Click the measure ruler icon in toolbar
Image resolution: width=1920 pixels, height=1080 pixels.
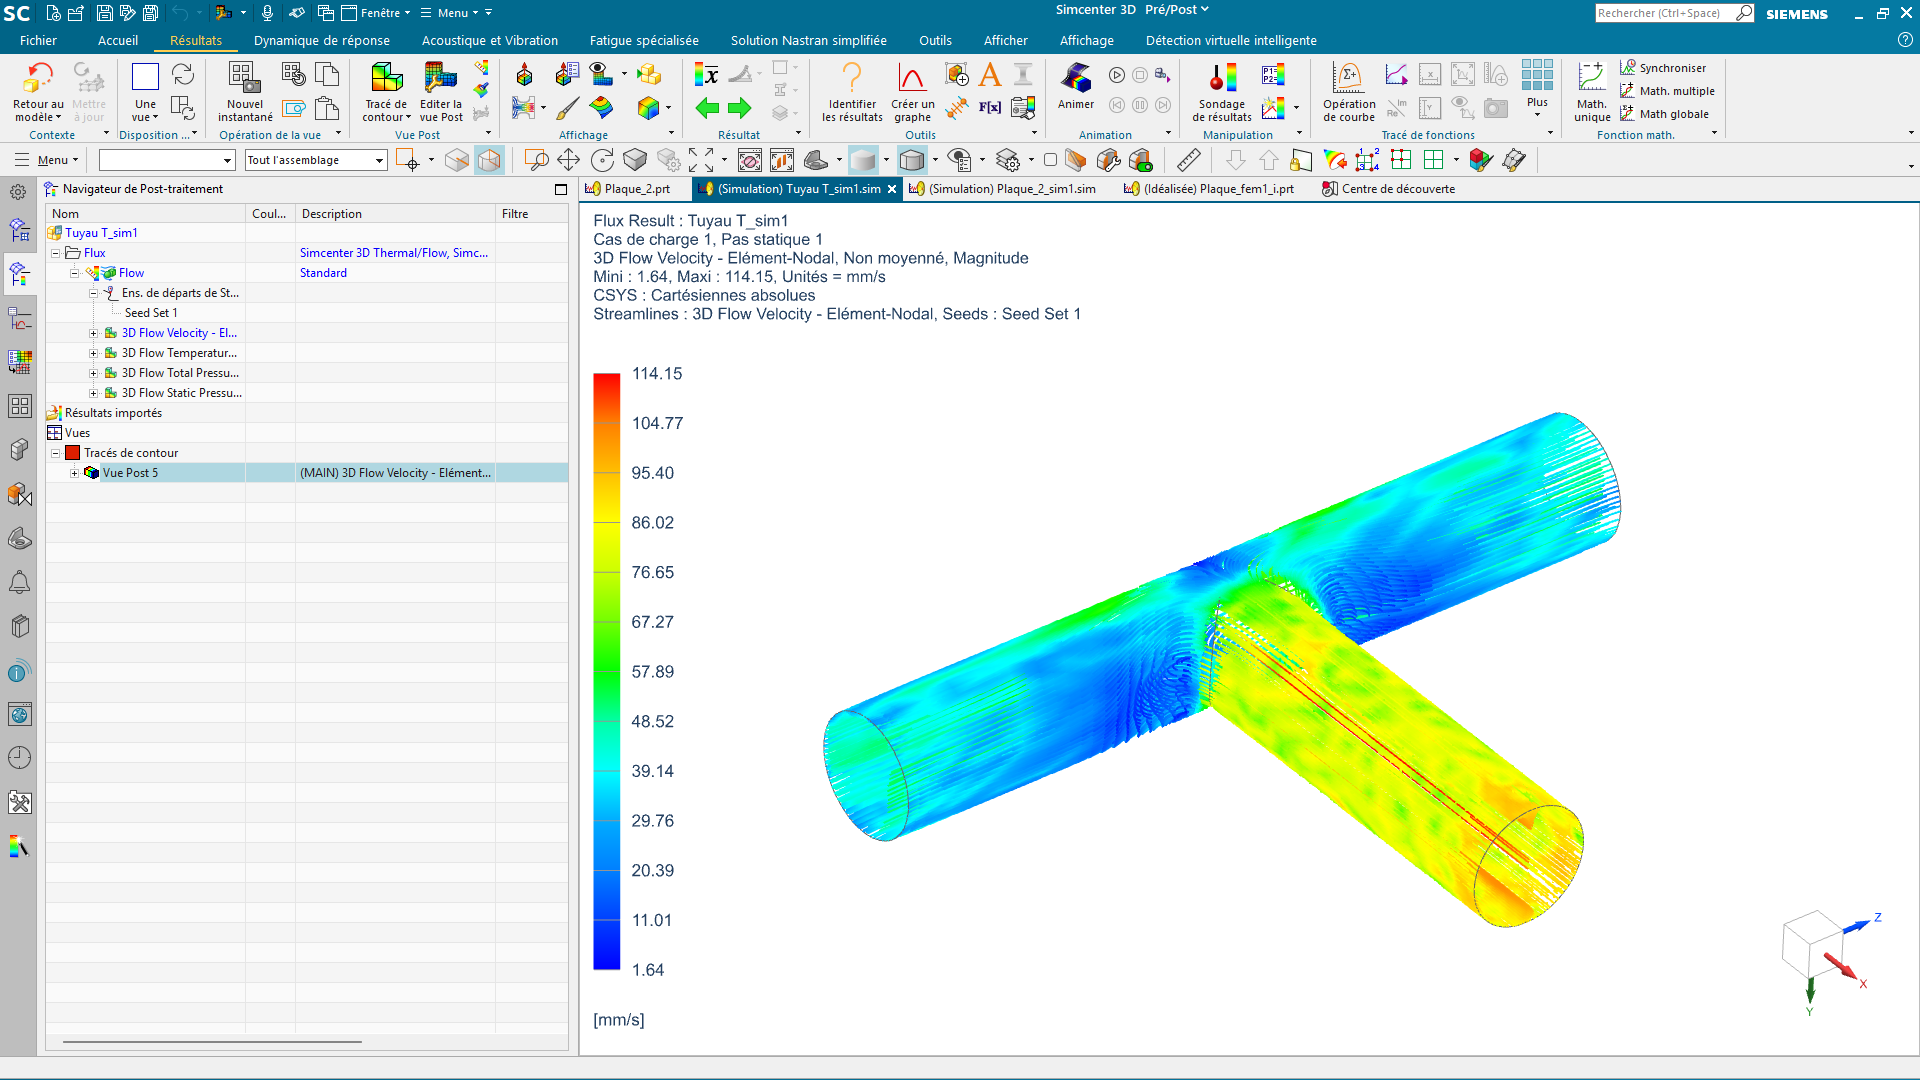tap(1188, 160)
